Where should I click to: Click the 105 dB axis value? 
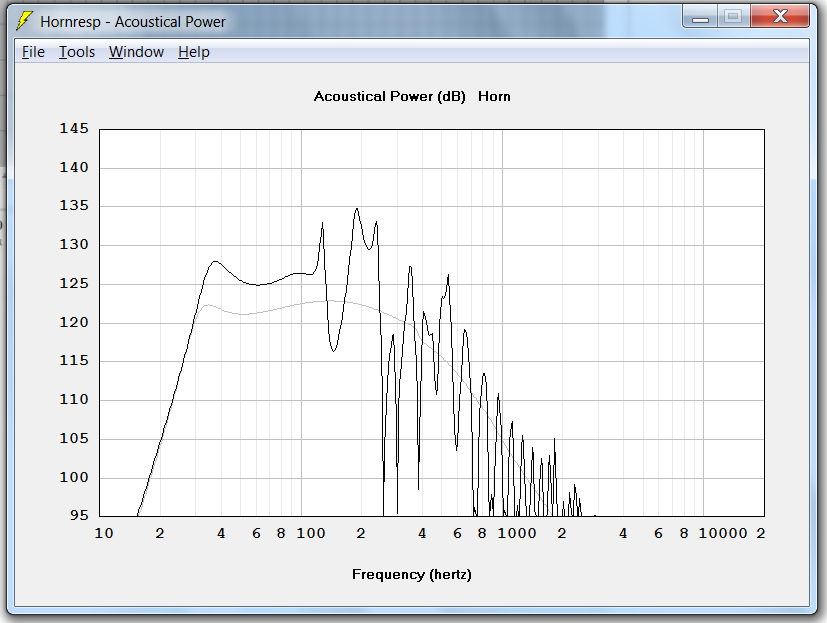(74, 438)
